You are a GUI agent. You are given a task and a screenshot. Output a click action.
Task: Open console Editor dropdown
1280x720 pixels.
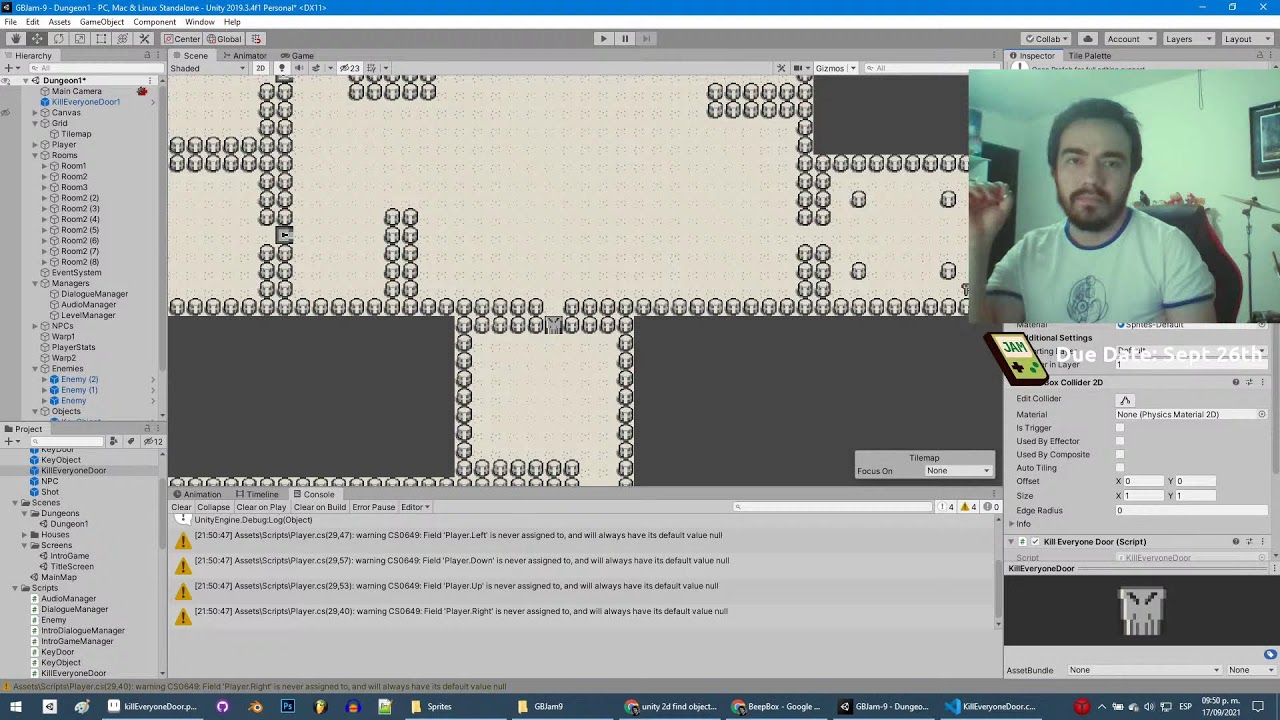415,507
